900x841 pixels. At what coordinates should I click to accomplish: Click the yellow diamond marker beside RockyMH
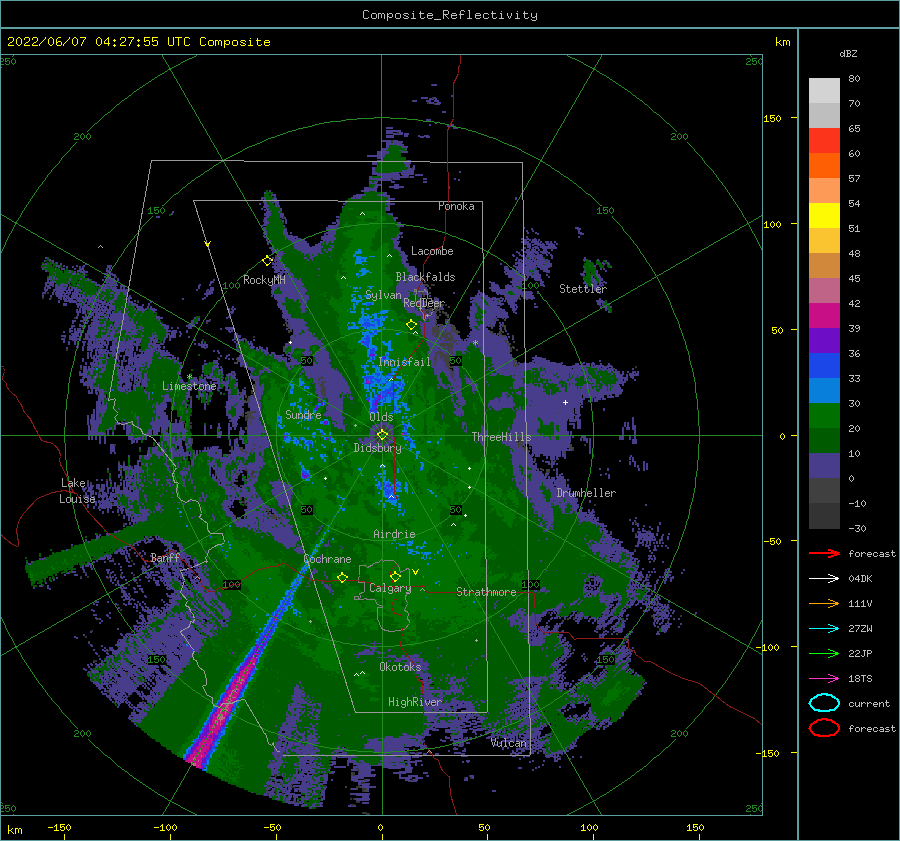point(267,261)
